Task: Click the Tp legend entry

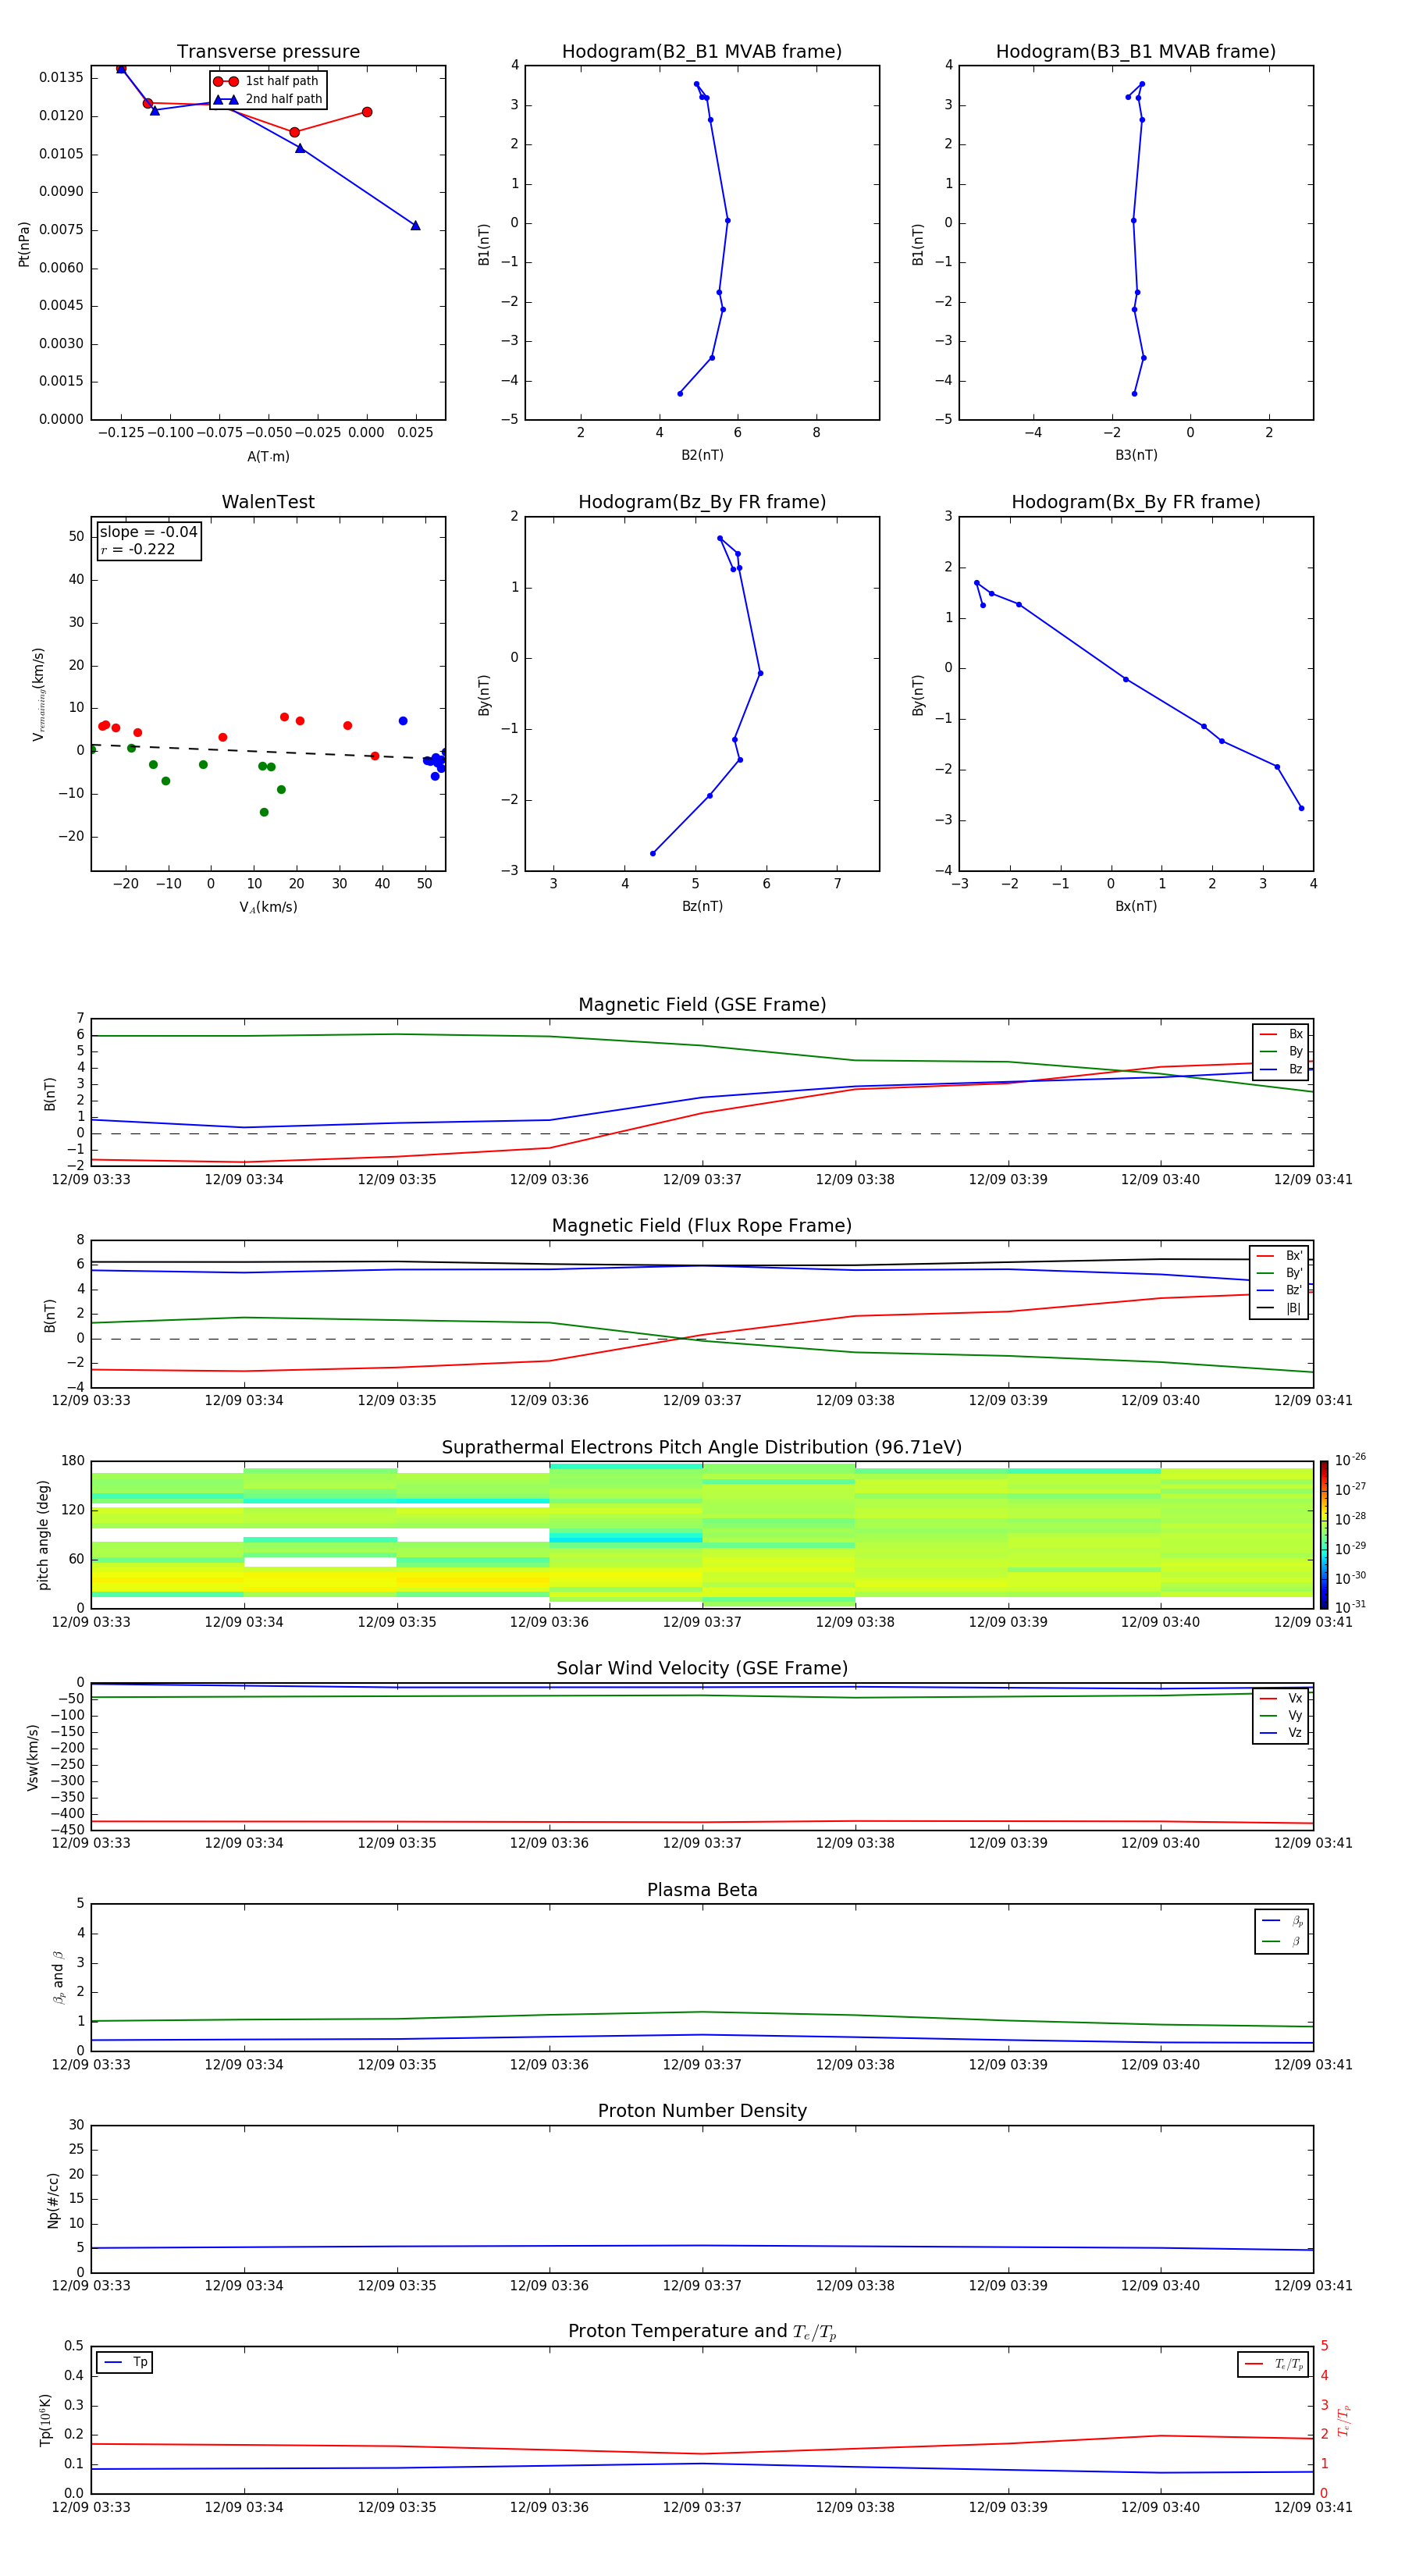Action: (x=125, y=2362)
